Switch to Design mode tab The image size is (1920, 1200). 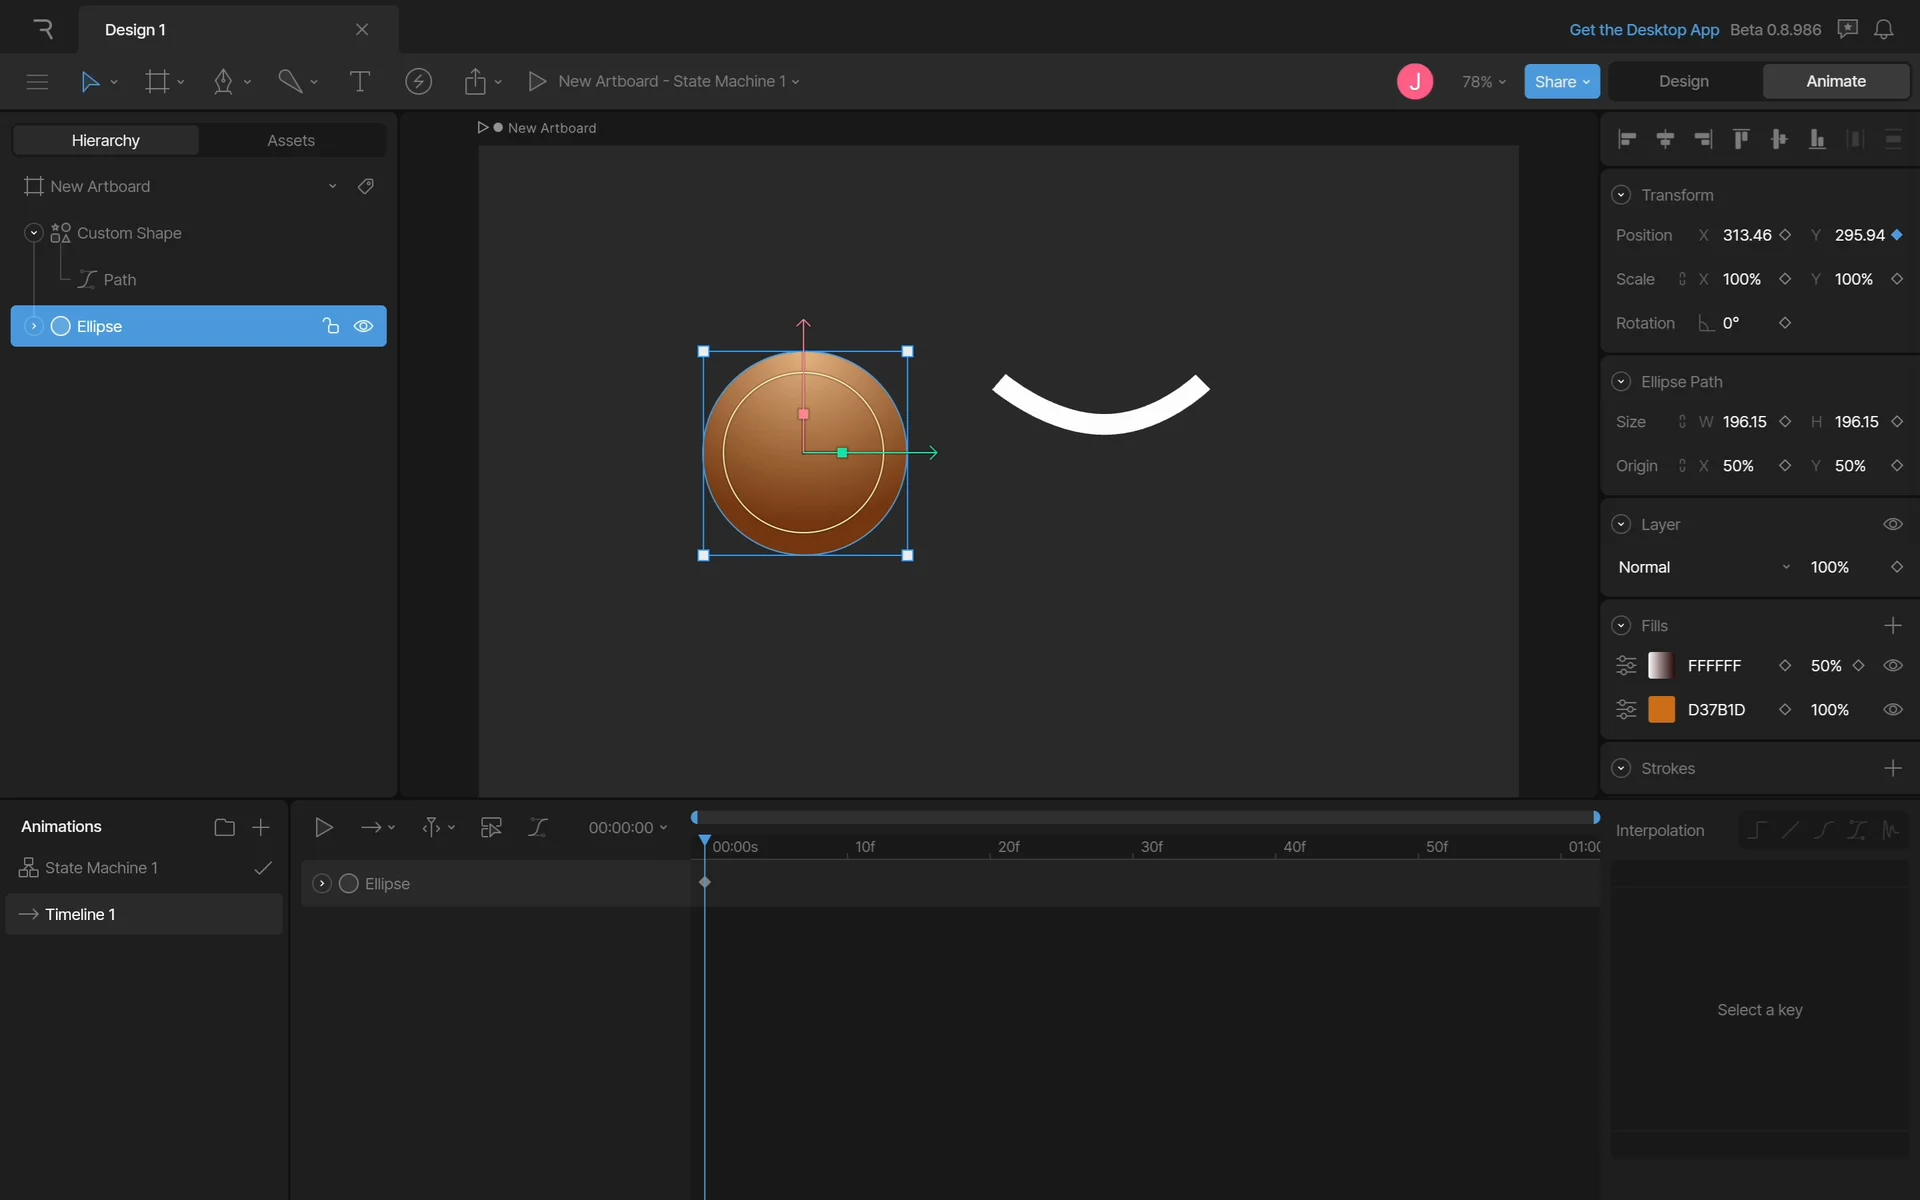(x=1683, y=81)
